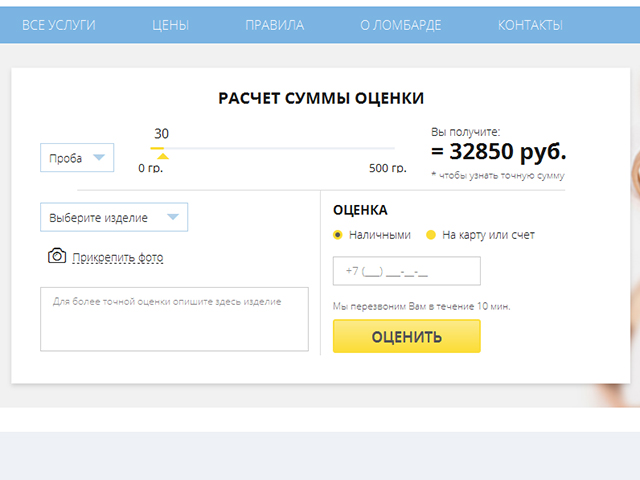Open the ПРАВИЛА menu item
The height and width of the screenshot is (480, 640).
(x=275, y=25)
